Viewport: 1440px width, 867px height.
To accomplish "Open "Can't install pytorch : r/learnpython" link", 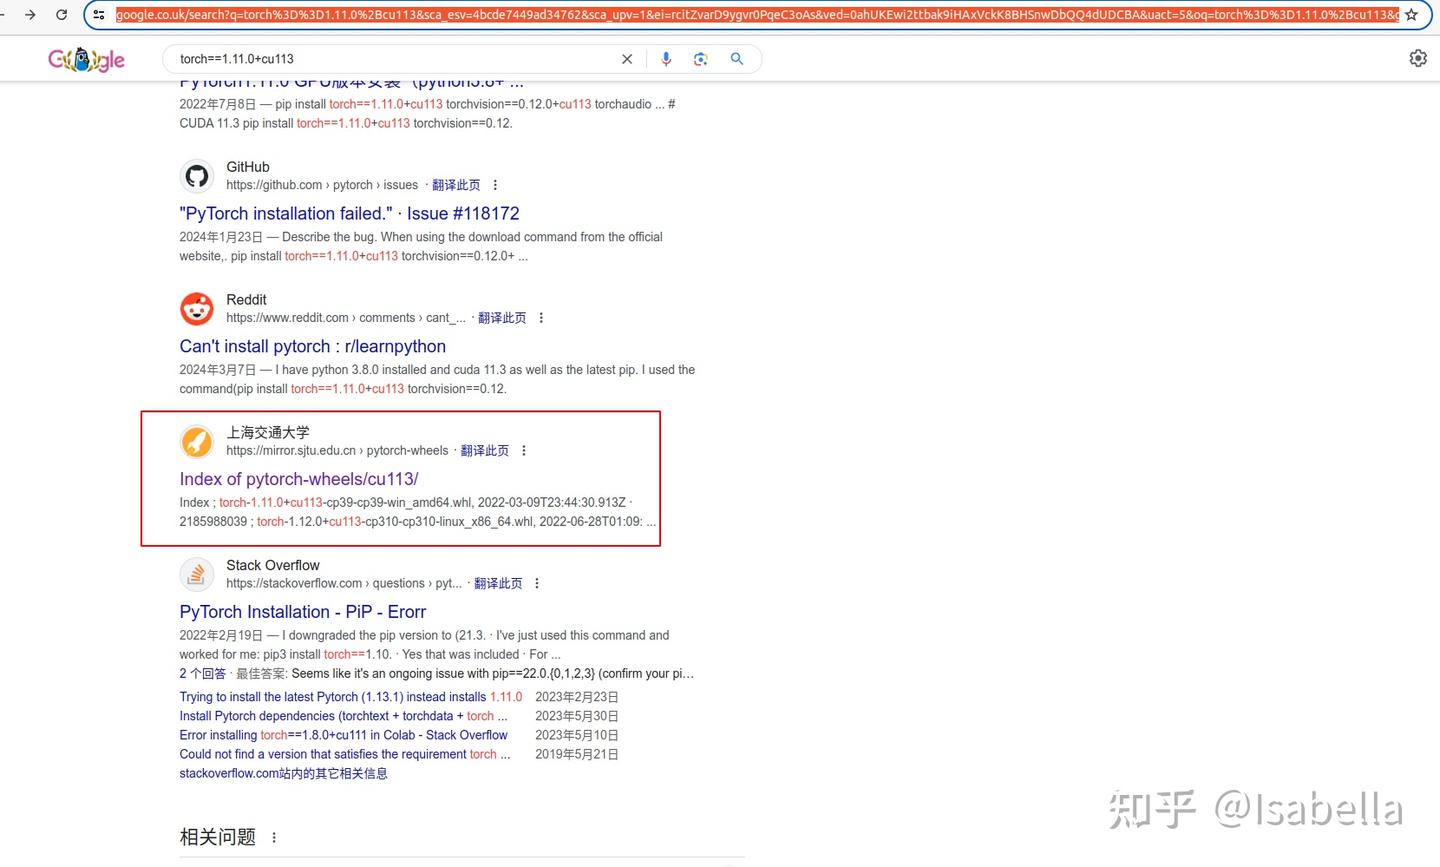I will click(x=312, y=346).
